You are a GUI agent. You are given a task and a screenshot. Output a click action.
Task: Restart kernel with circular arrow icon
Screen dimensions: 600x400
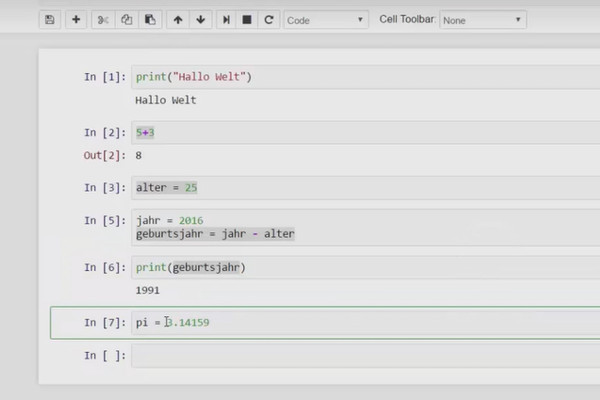[x=269, y=20]
